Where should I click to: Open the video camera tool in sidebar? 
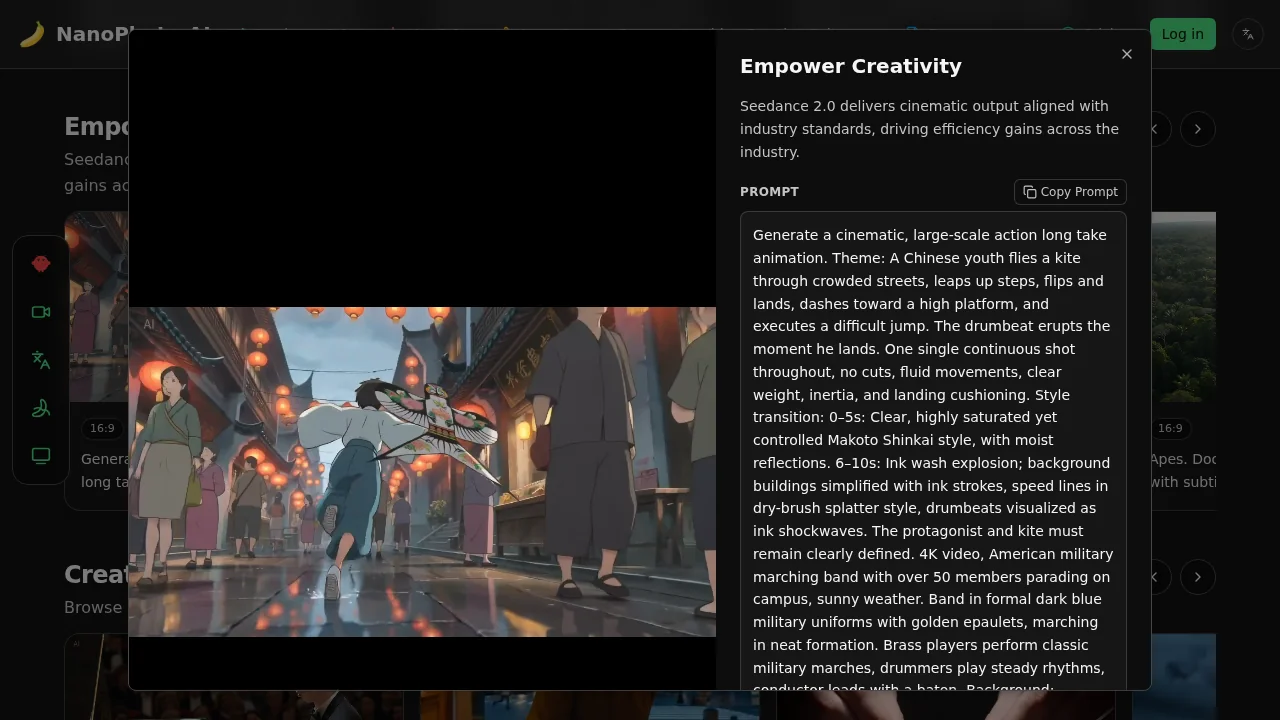[41, 312]
